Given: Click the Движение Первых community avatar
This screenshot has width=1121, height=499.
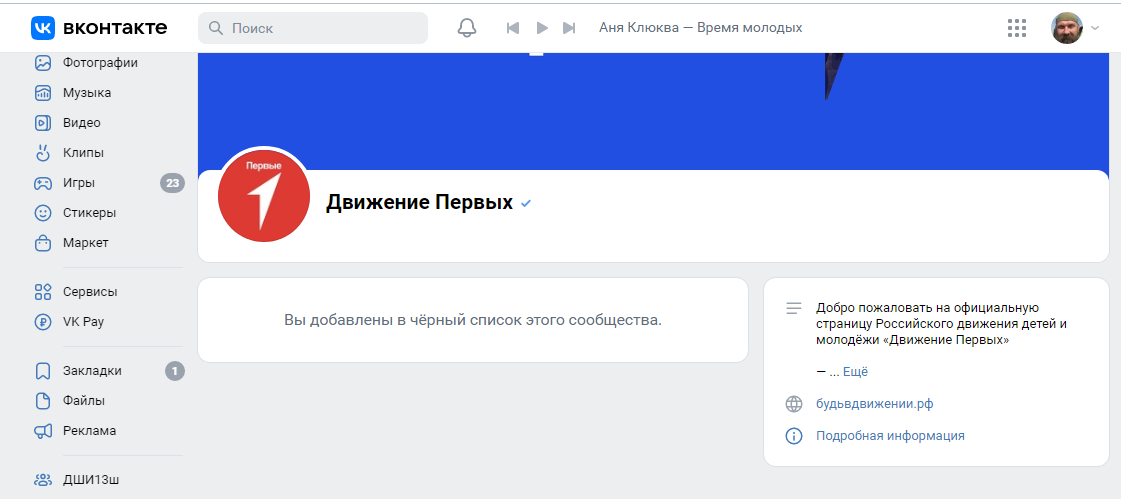Looking at the screenshot, I should [x=264, y=195].
